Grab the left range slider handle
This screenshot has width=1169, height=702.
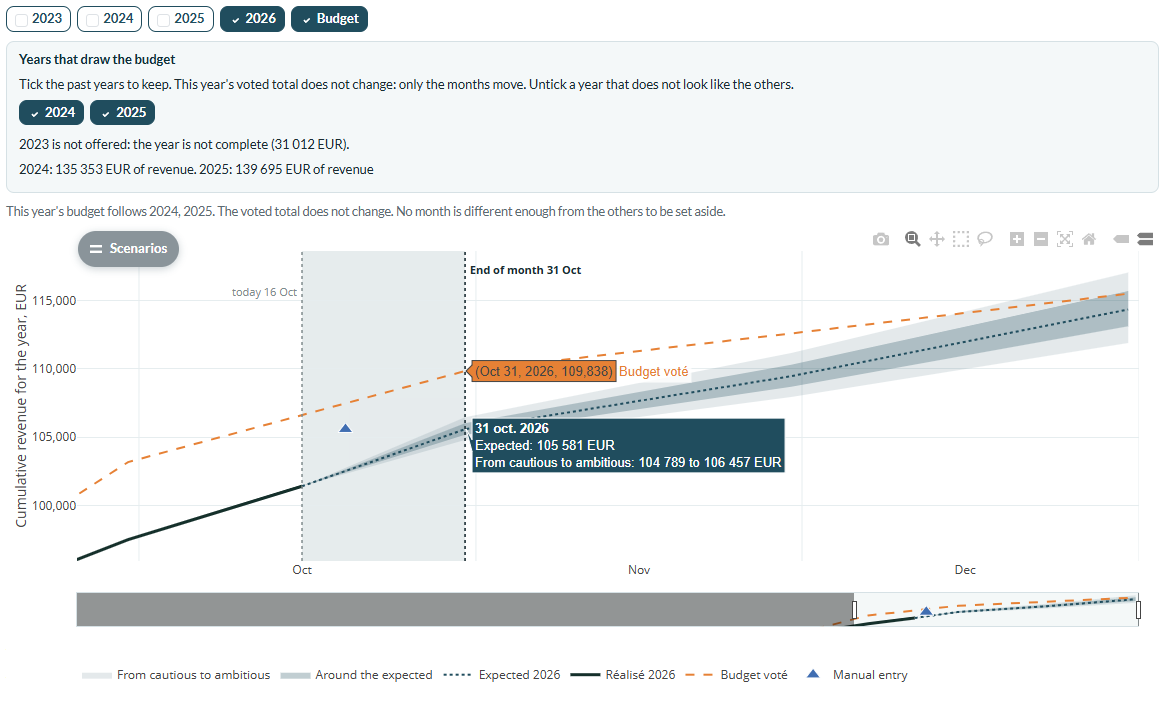coord(854,610)
